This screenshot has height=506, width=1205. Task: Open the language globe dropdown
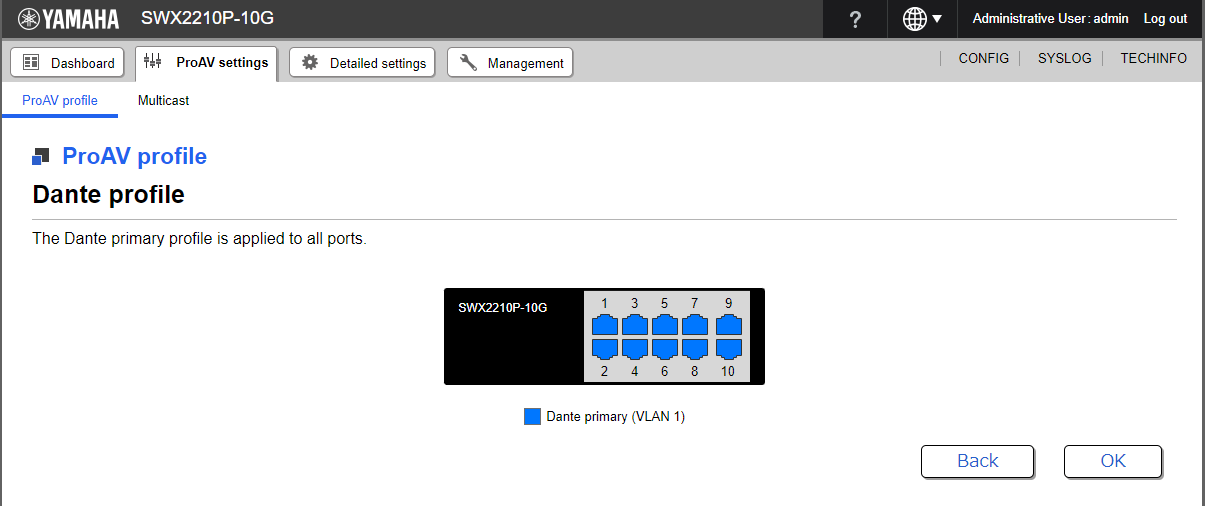[x=922, y=19]
